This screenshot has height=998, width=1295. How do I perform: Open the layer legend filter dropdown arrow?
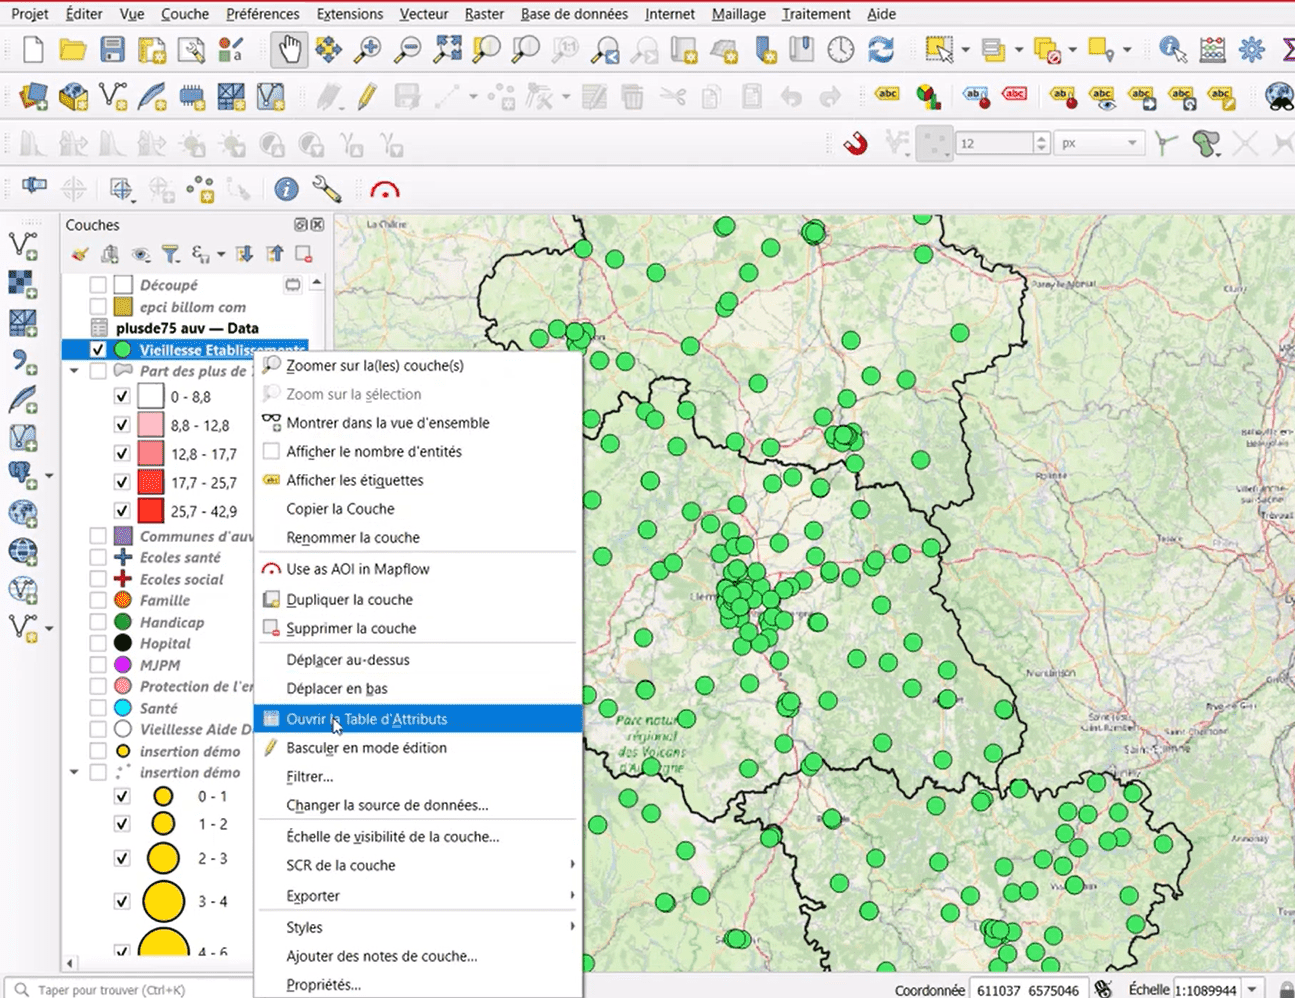(221, 254)
